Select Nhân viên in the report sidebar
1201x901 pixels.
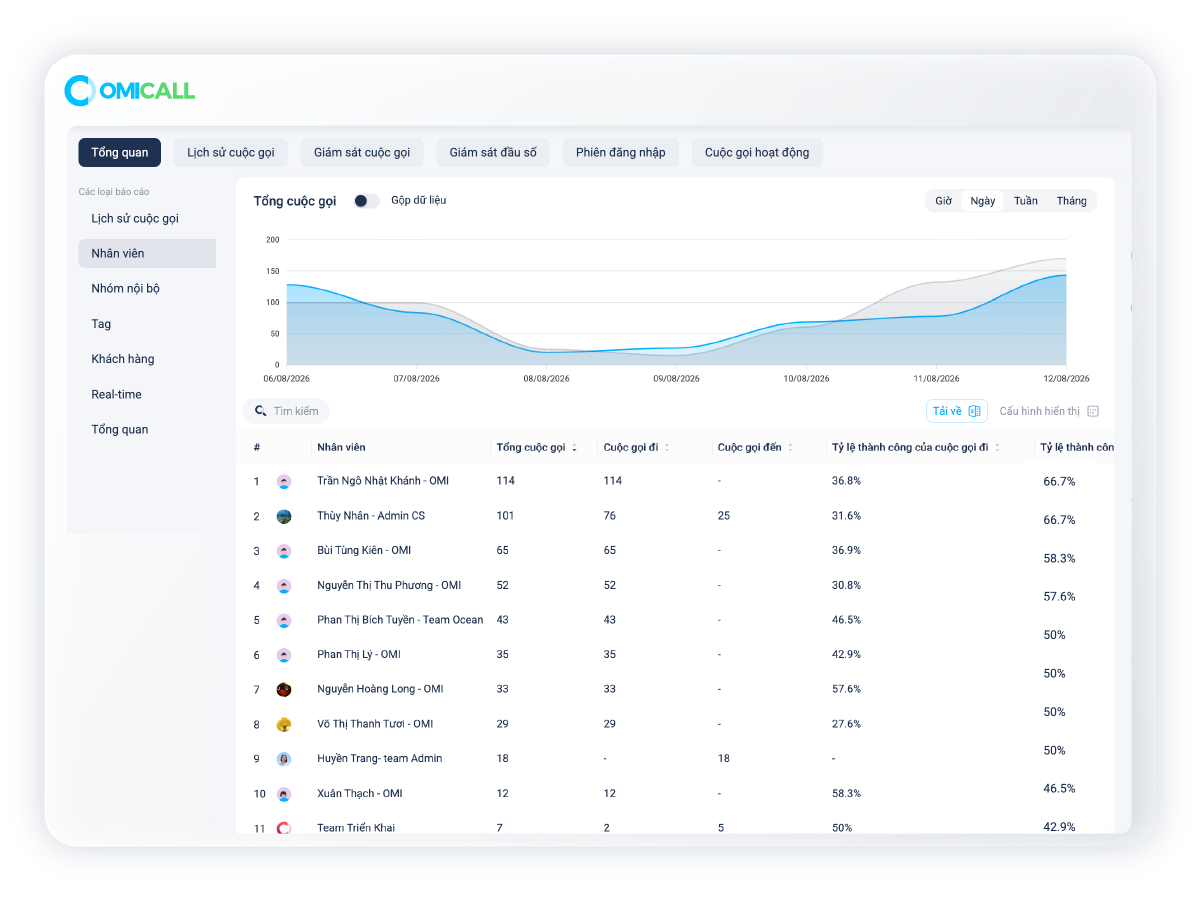(147, 253)
